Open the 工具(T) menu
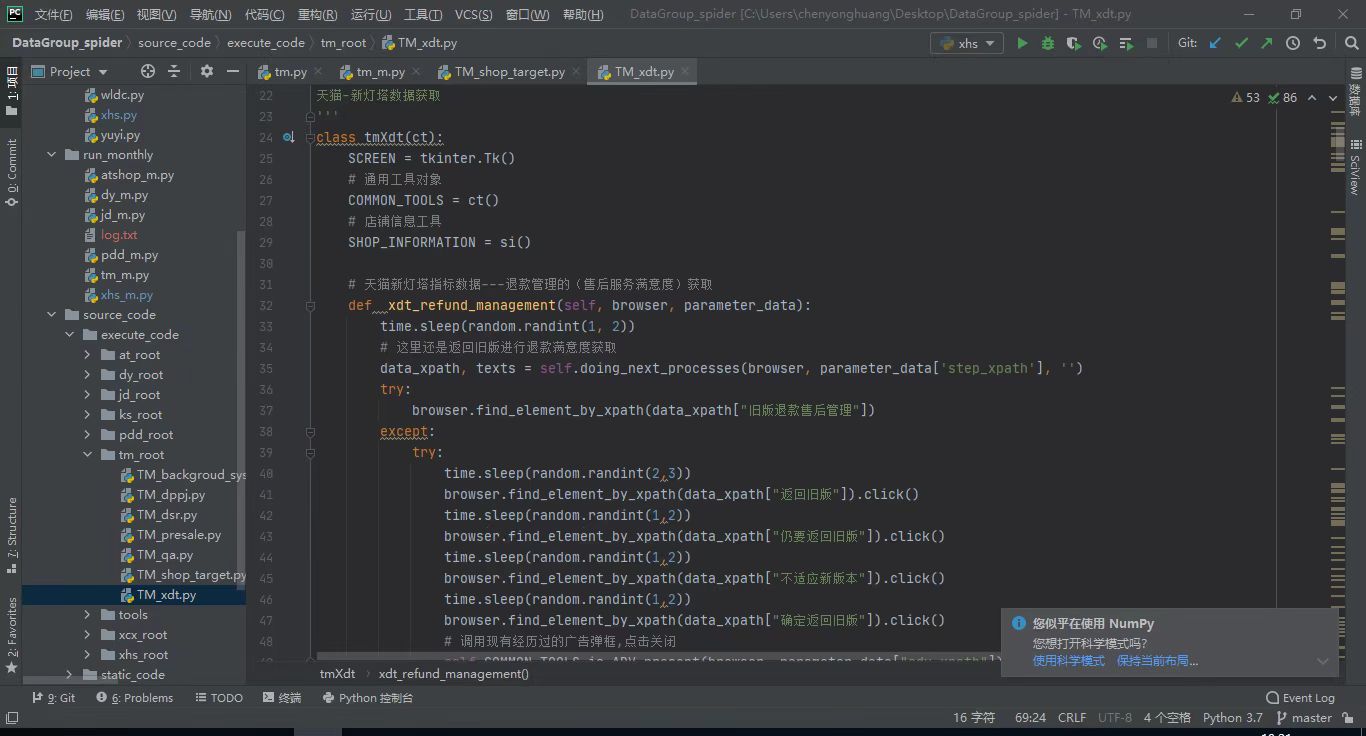Viewport: 1366px width, 736px height. point(423,15)
